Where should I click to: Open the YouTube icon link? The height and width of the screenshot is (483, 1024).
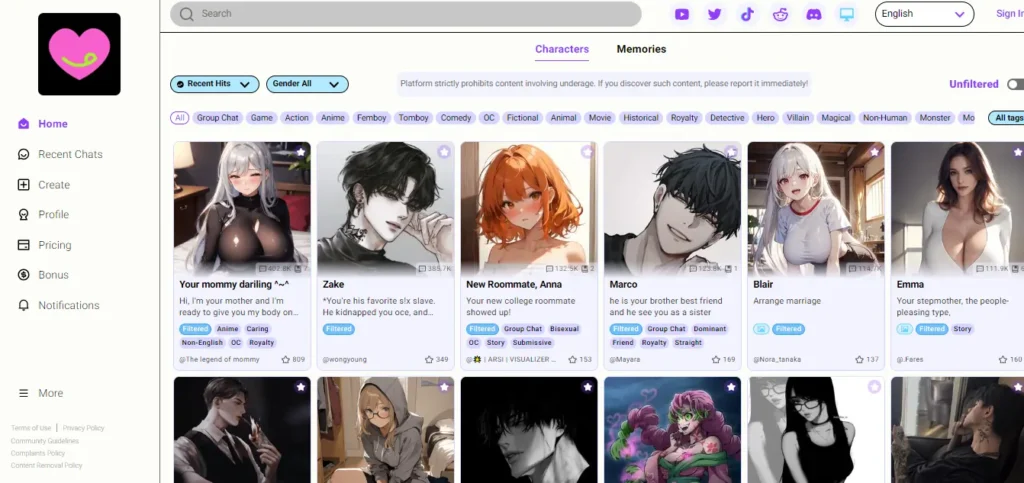tap(682, 14)
